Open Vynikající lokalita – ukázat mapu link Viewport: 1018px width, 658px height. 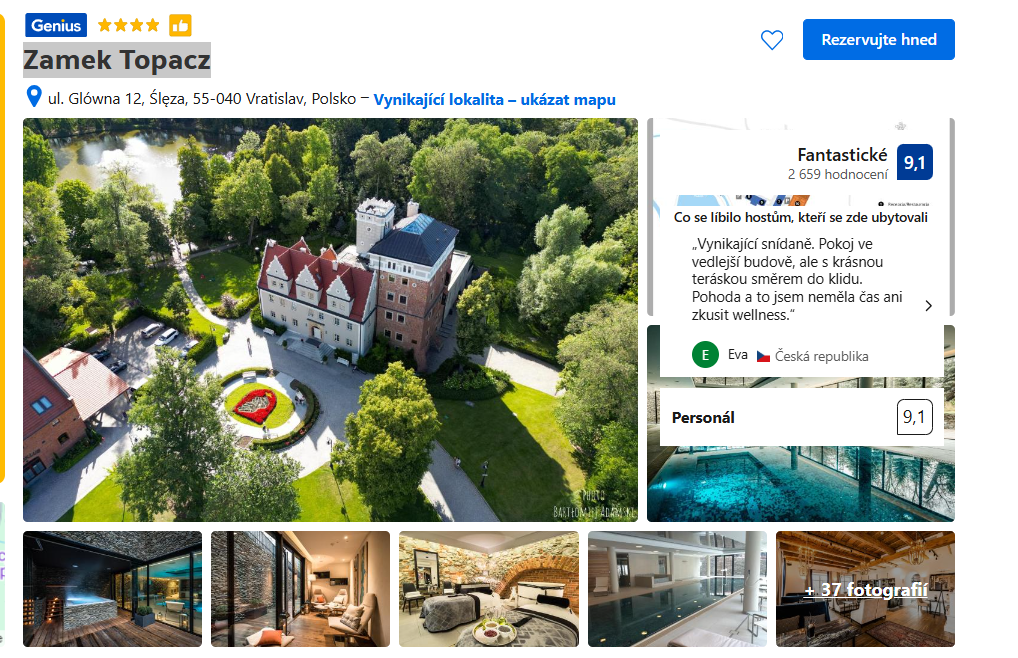click(x=494, y=99)
